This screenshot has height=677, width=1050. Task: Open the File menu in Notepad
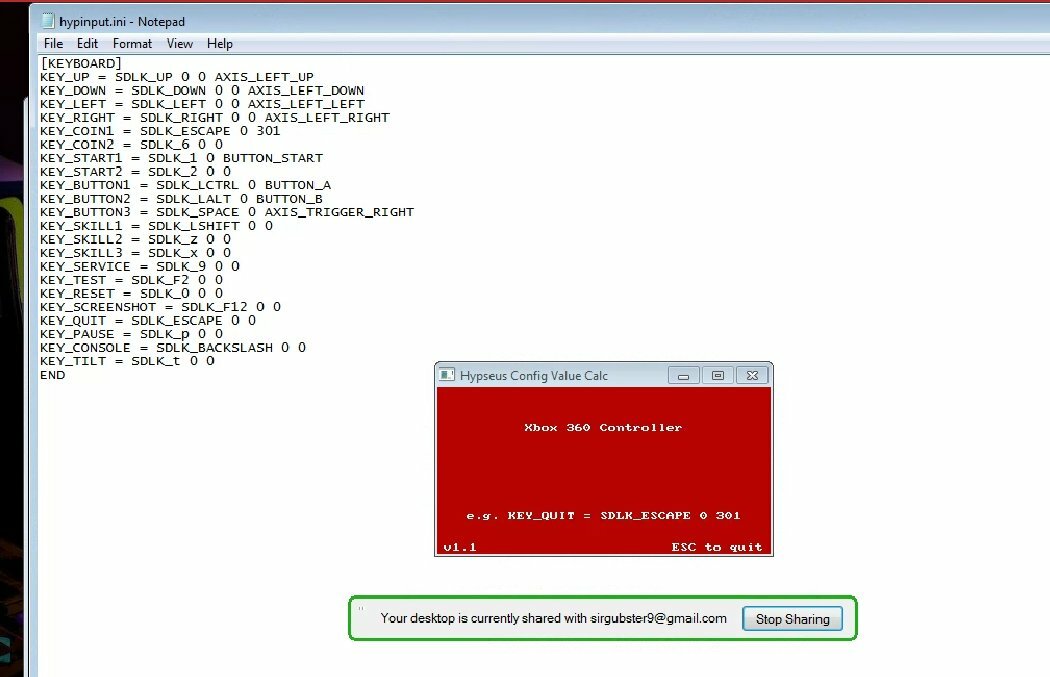click(x=53, y=44)
